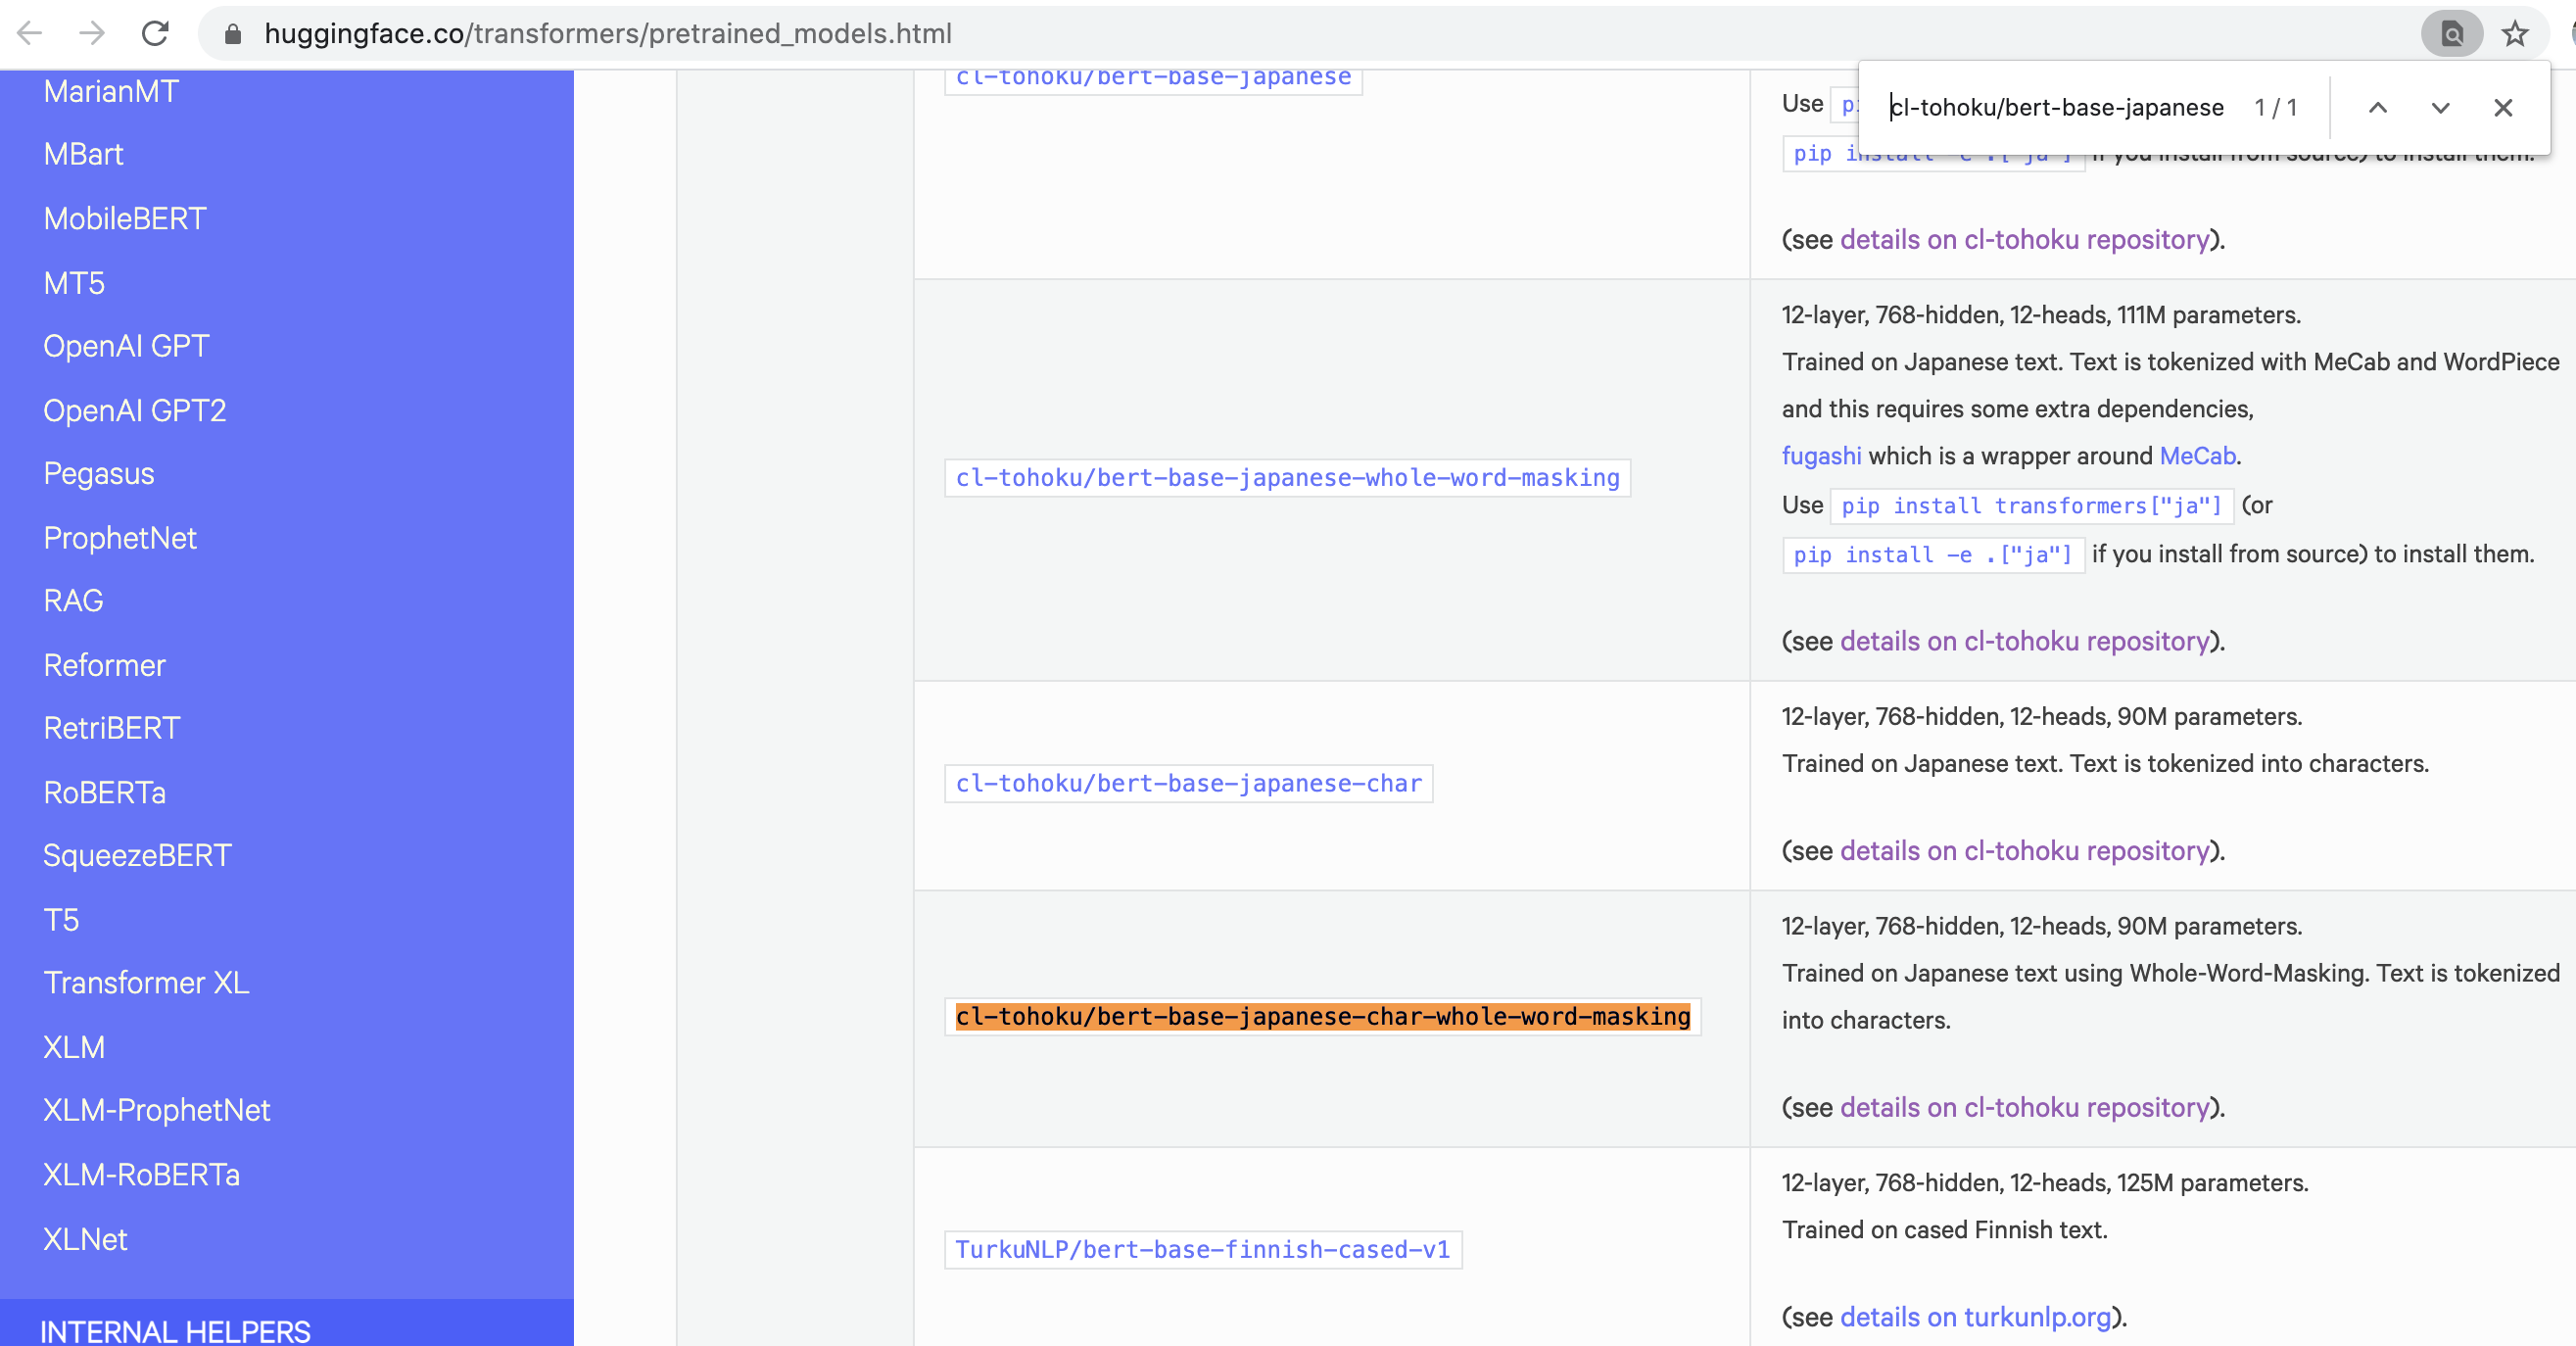Click the browser forward arrow
The image size is (2576, 1346).
[92, 33]
